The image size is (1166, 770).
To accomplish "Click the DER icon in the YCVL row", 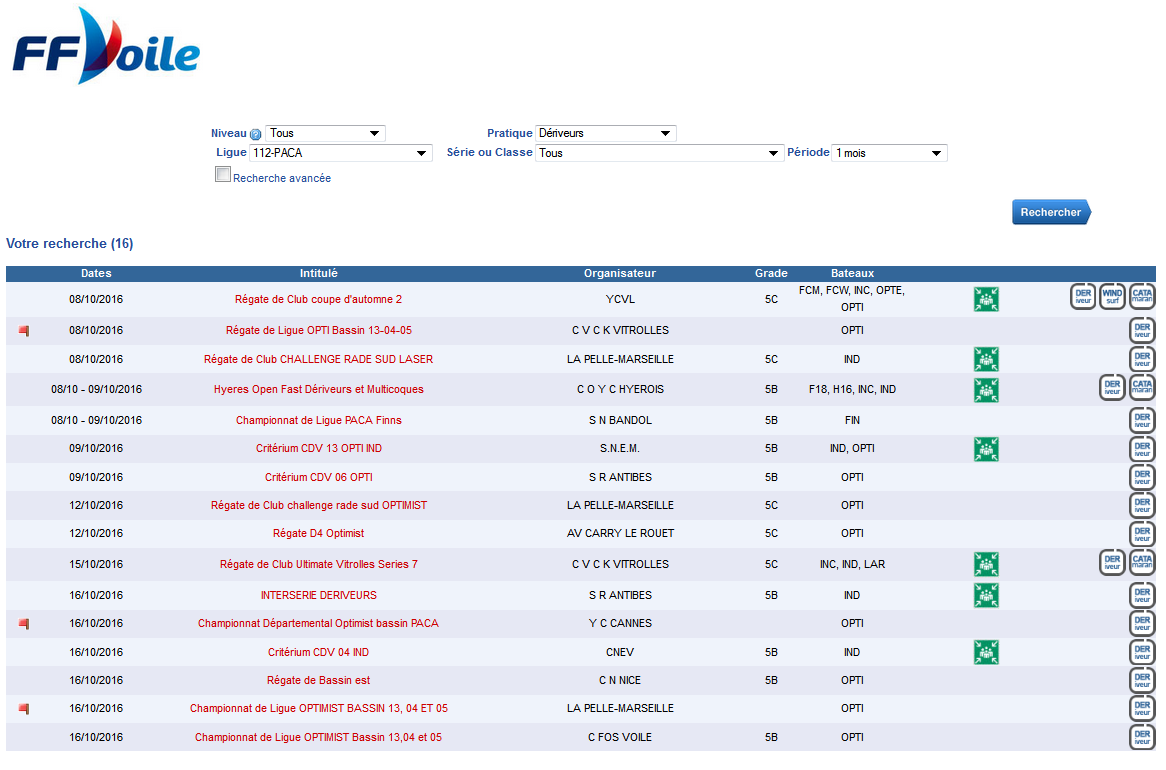I will pos(1083,296).
